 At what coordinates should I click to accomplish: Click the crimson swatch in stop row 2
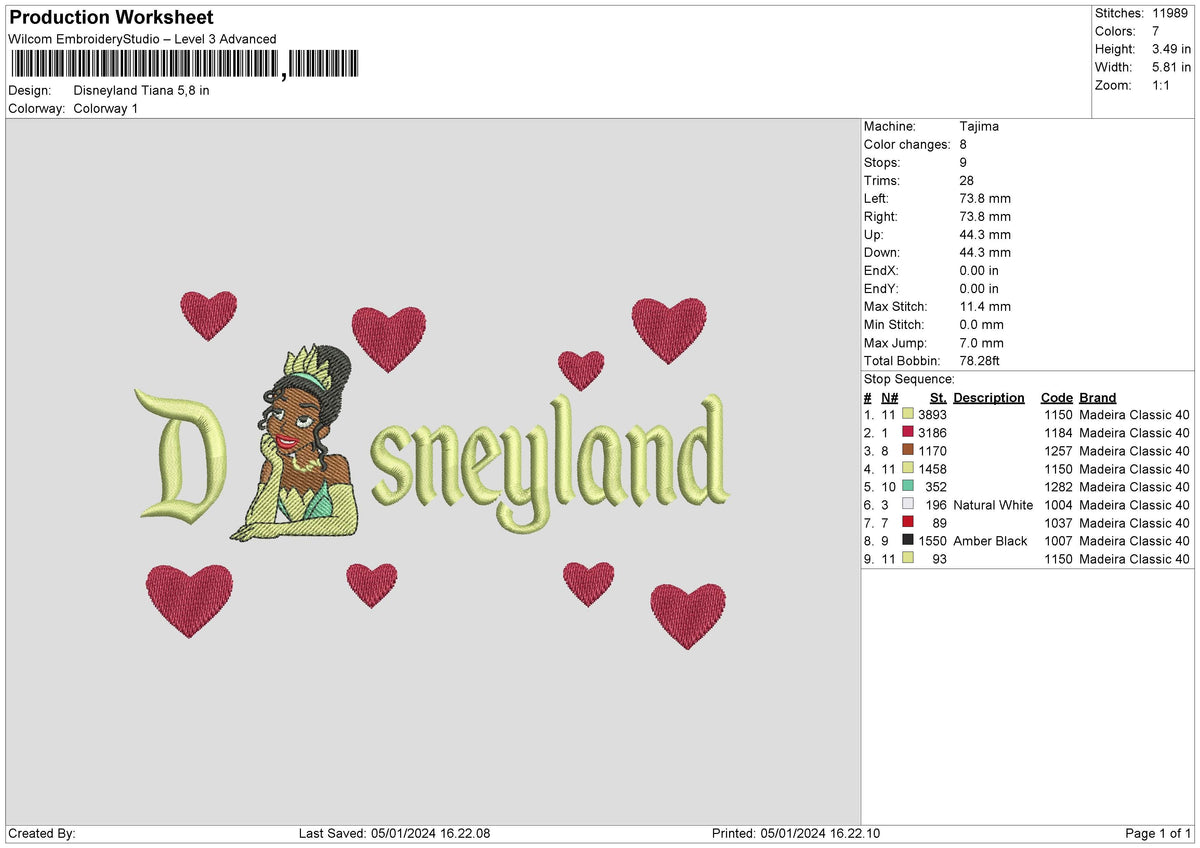[x=908, y=433]
